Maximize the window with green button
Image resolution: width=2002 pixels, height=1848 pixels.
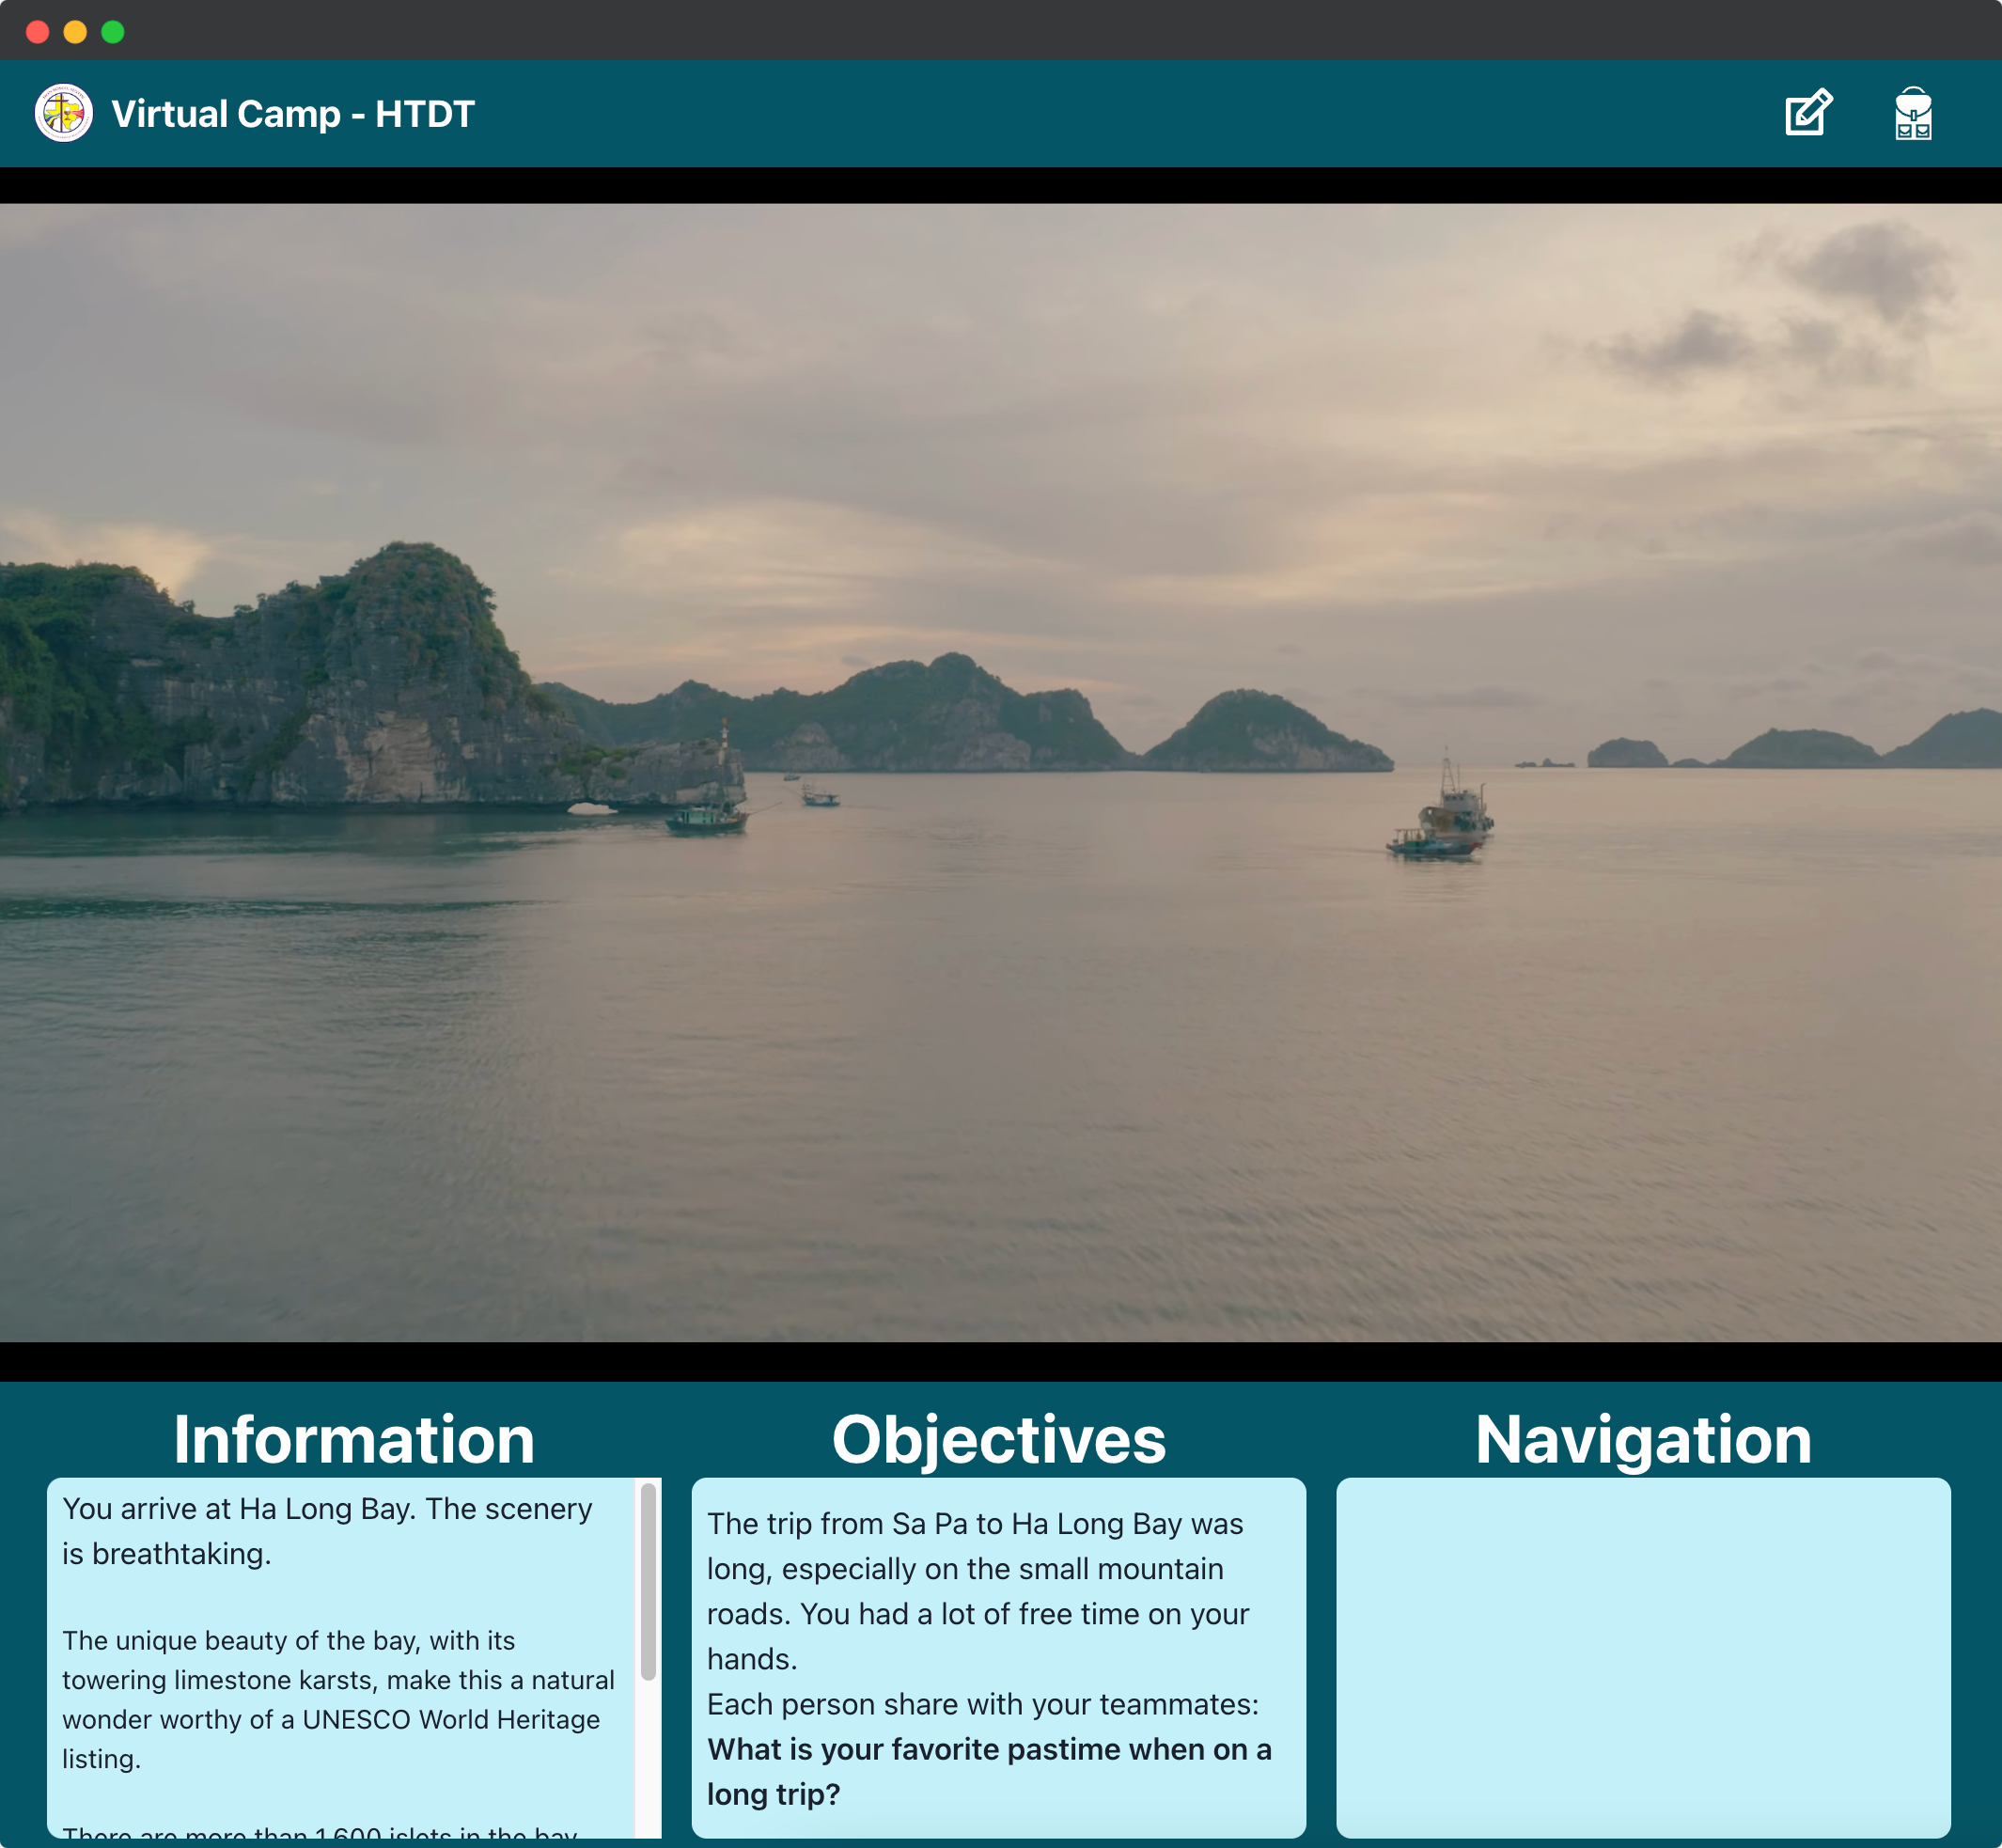(113, 32)
